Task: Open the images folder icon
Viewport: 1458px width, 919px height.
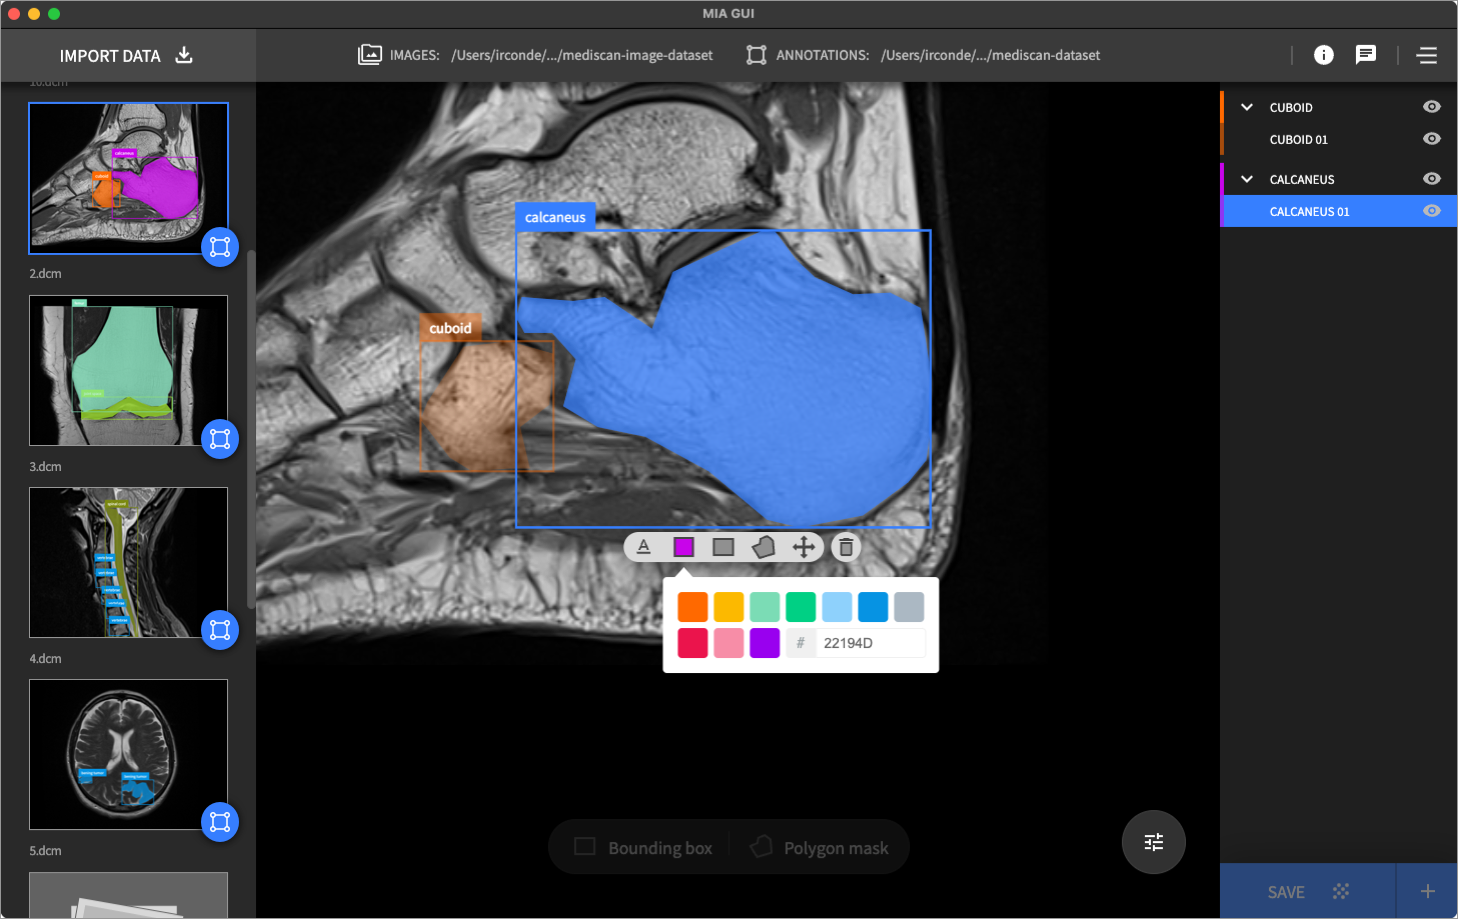Action: click(370, 55)
